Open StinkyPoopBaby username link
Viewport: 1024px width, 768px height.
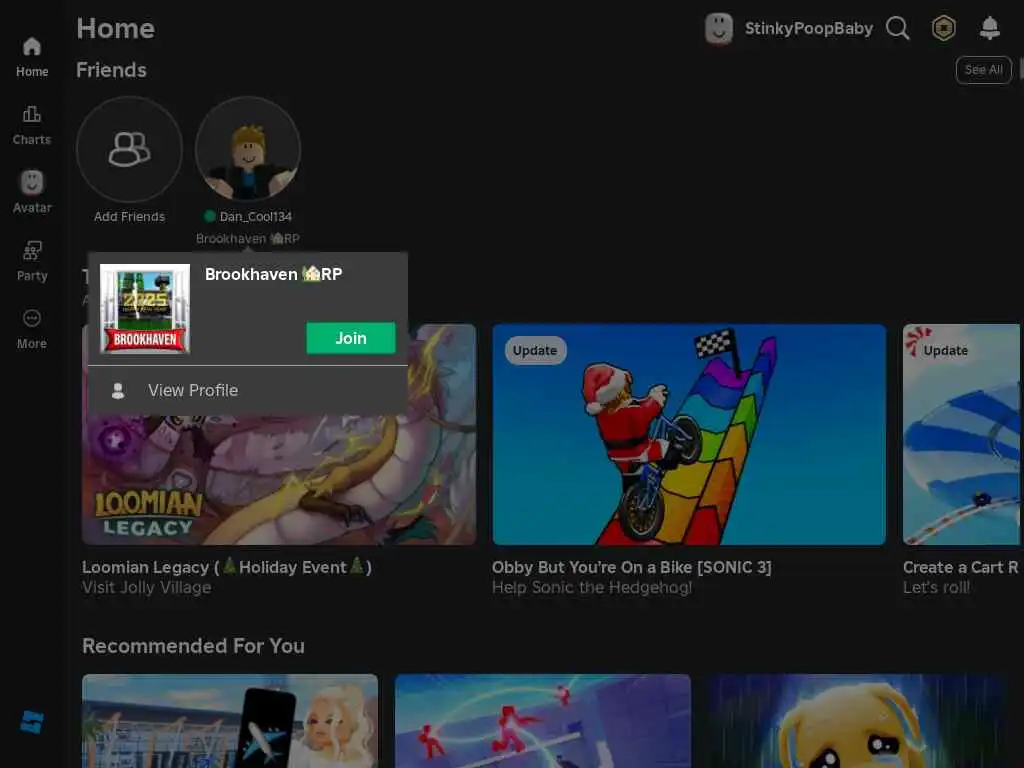(808, 29)
